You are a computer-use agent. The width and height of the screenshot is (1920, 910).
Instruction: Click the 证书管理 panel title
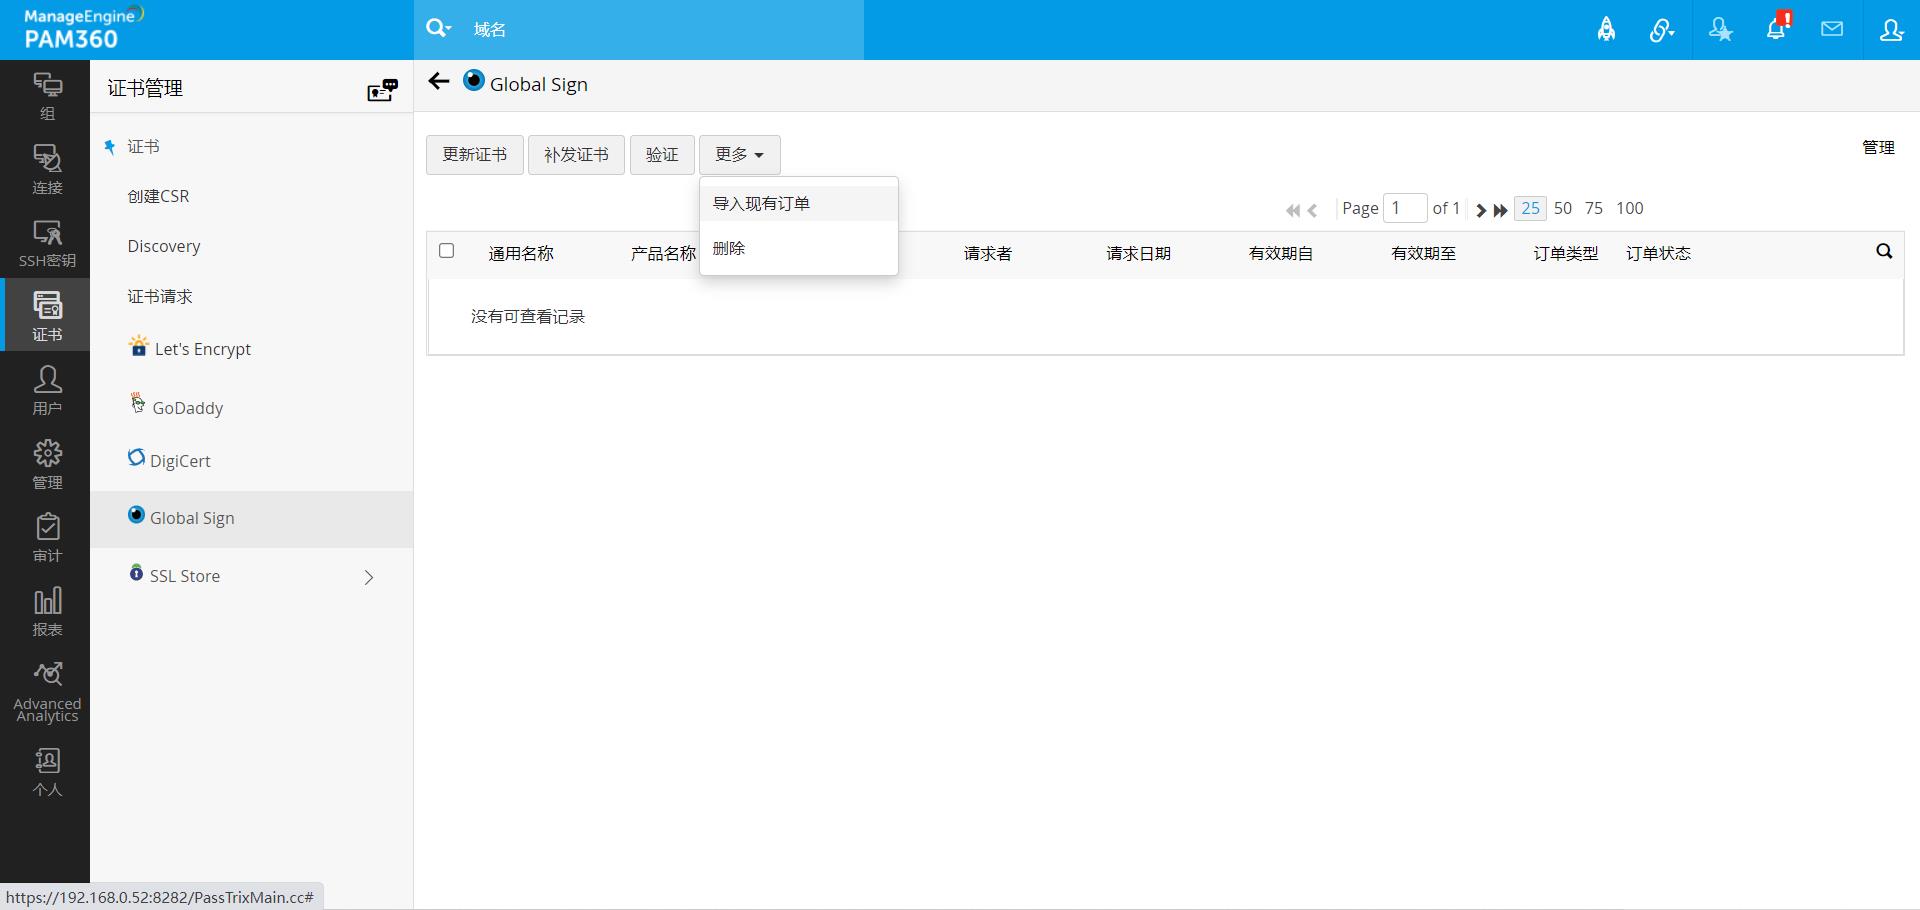(x=145, y=88)
